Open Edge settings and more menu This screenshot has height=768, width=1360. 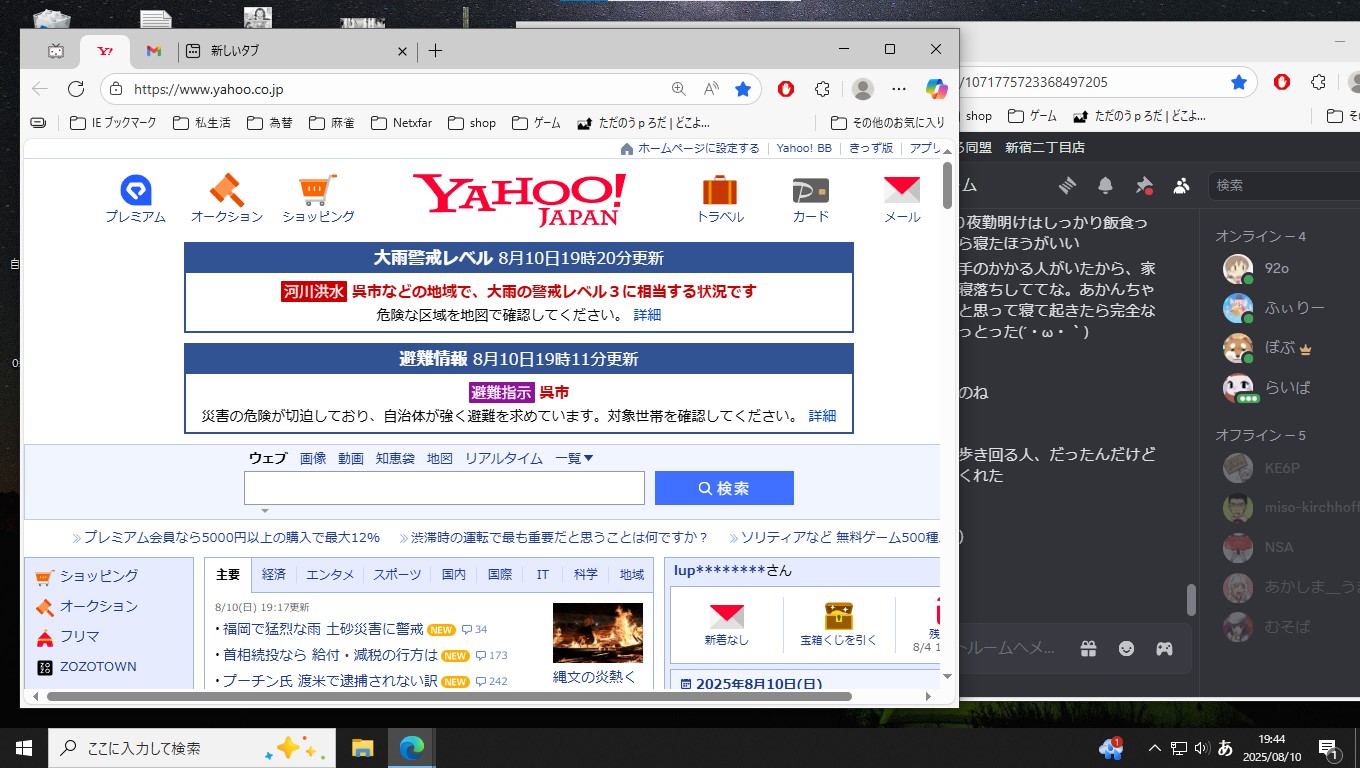[x=899, y=89]
